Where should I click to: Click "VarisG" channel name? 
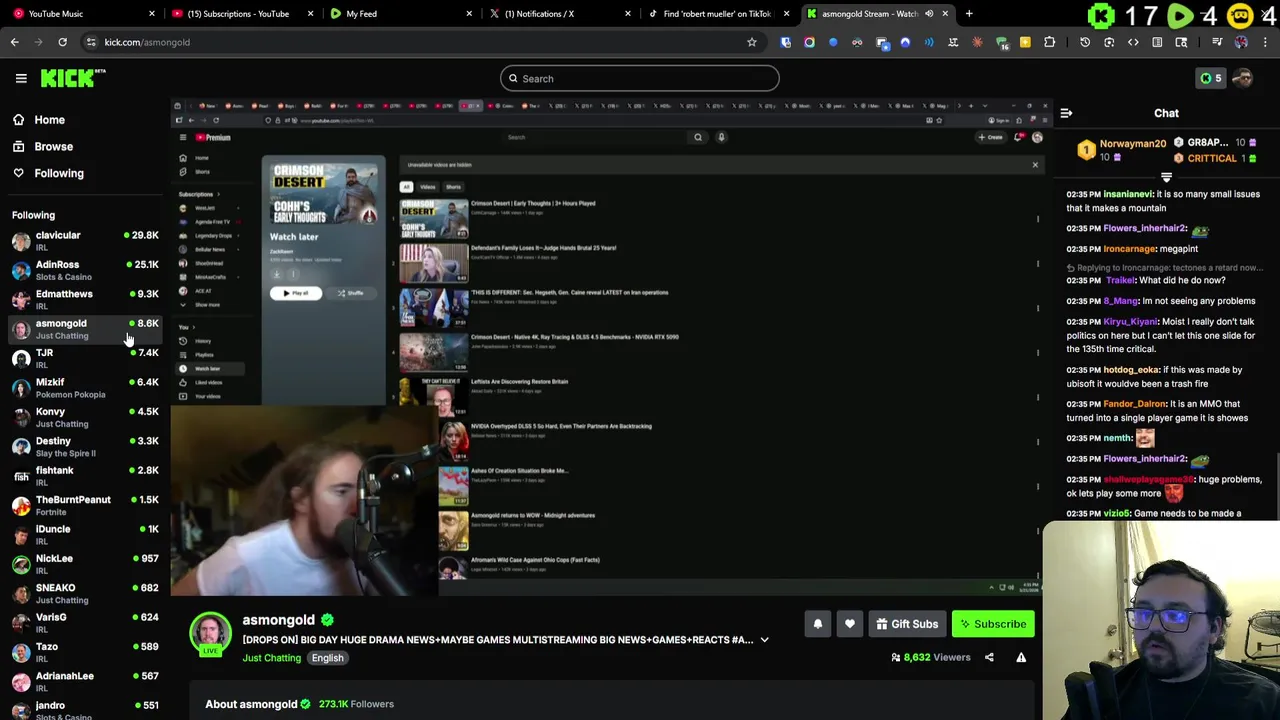click(x=51, y=617)
